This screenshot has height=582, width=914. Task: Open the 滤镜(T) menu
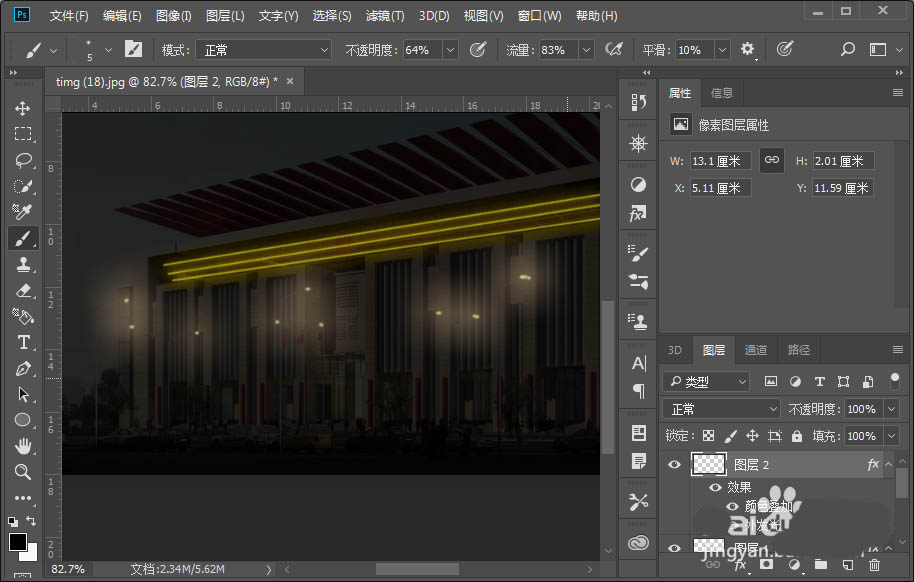coord(385,16)
